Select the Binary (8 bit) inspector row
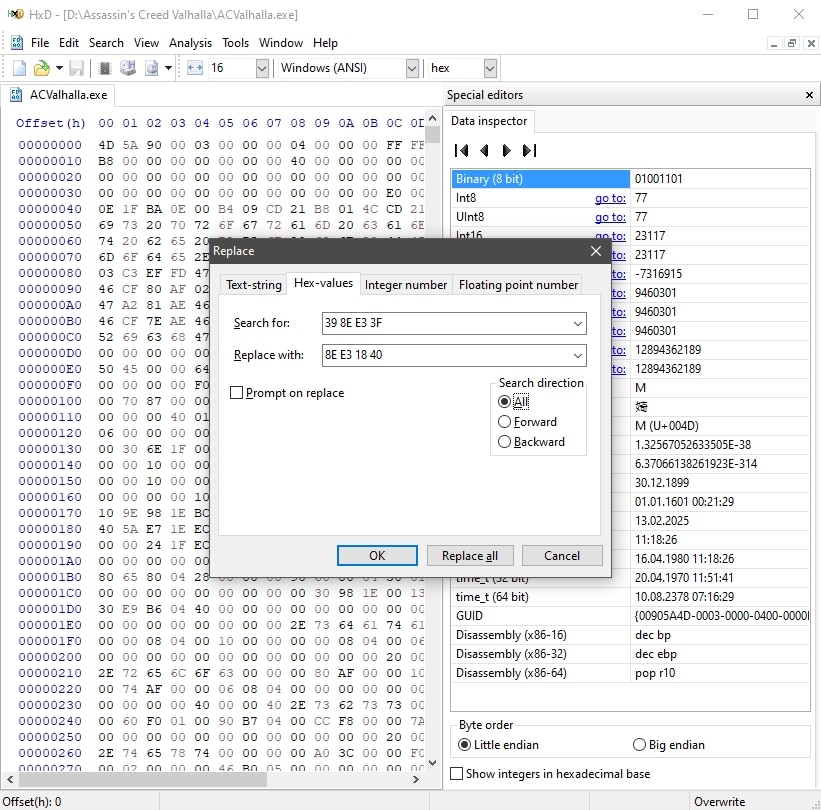This screenshot has width=821, height=810. pyautogui.click(x=630, y=179)
